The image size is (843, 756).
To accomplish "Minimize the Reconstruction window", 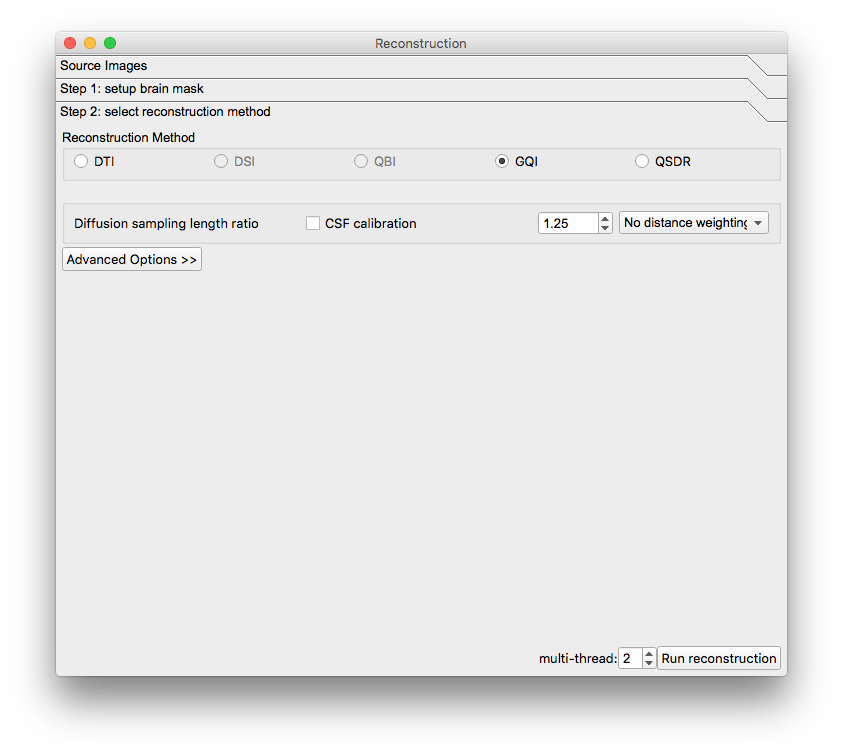I will tap(90, 43).
